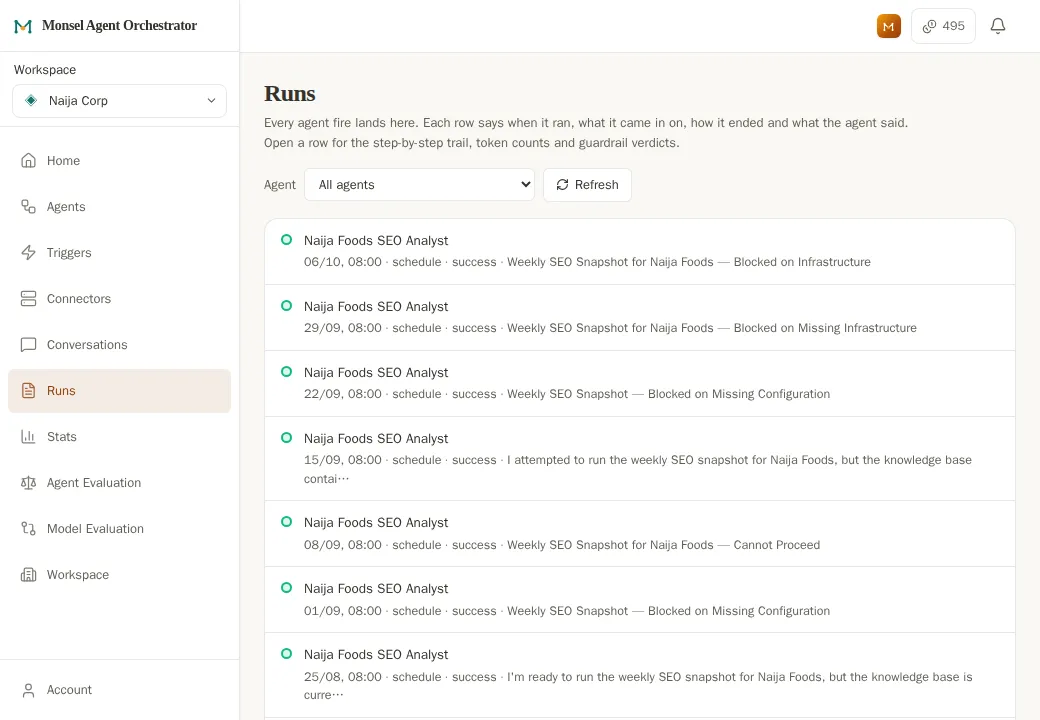Click status circle of 22/09 run
Screen dimensions: 1040x720
point(287,371)
